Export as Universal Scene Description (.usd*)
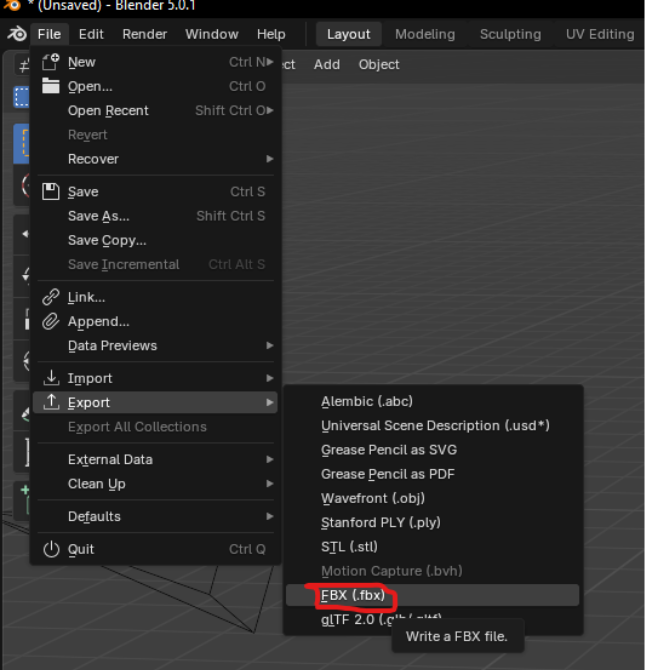 coord(433,426)
